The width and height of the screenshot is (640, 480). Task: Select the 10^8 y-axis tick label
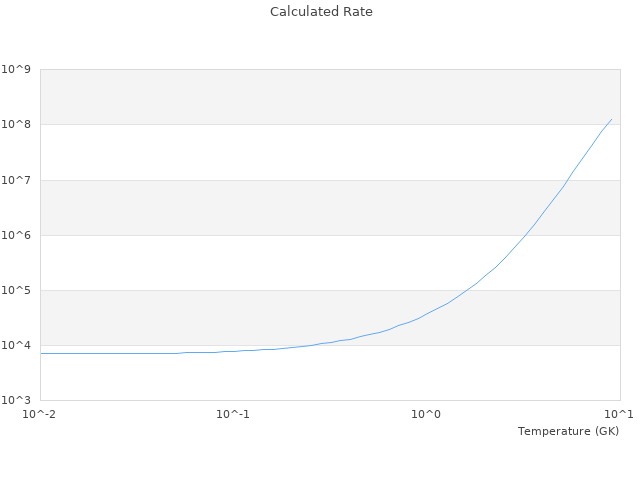tap(16, 125)
